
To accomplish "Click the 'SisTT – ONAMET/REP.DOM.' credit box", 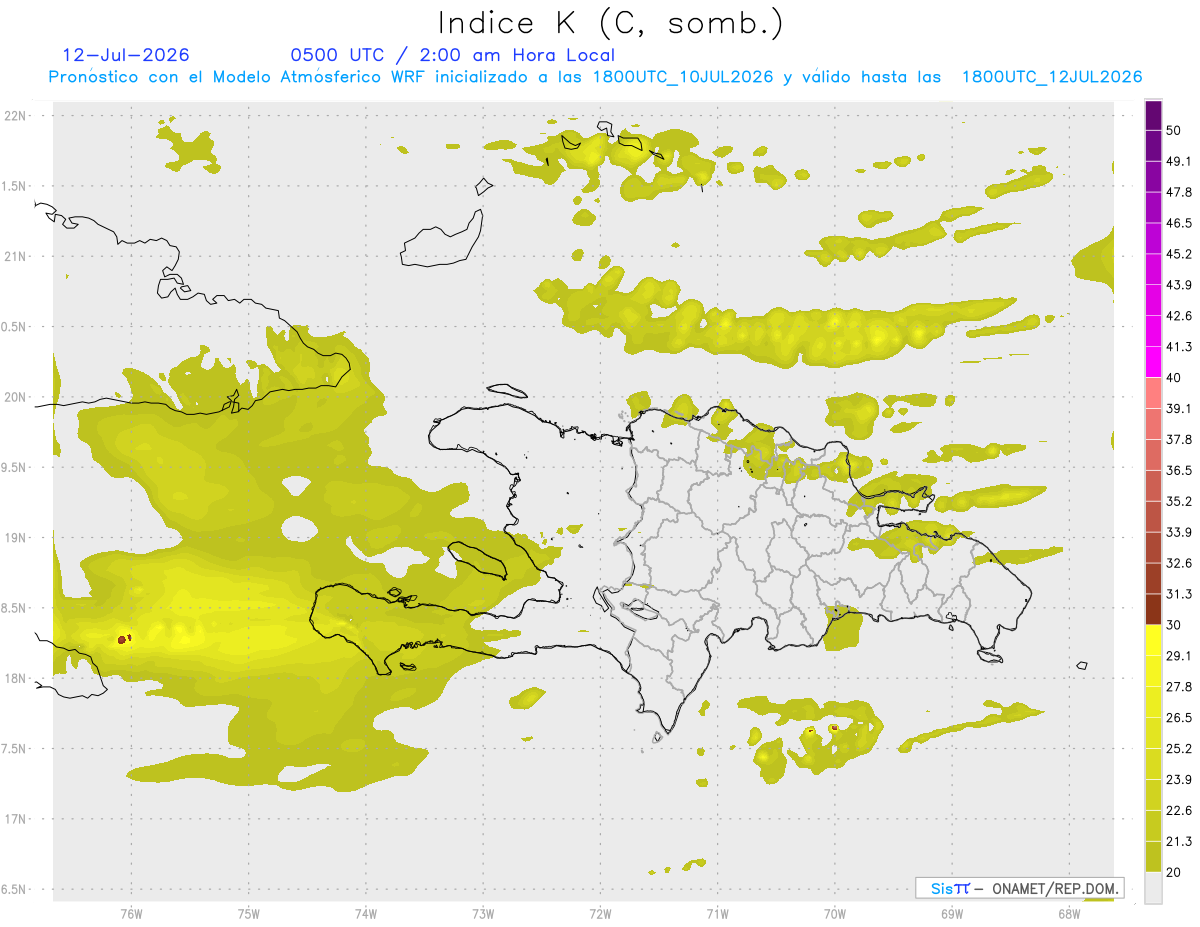I will pos(1020,888).
